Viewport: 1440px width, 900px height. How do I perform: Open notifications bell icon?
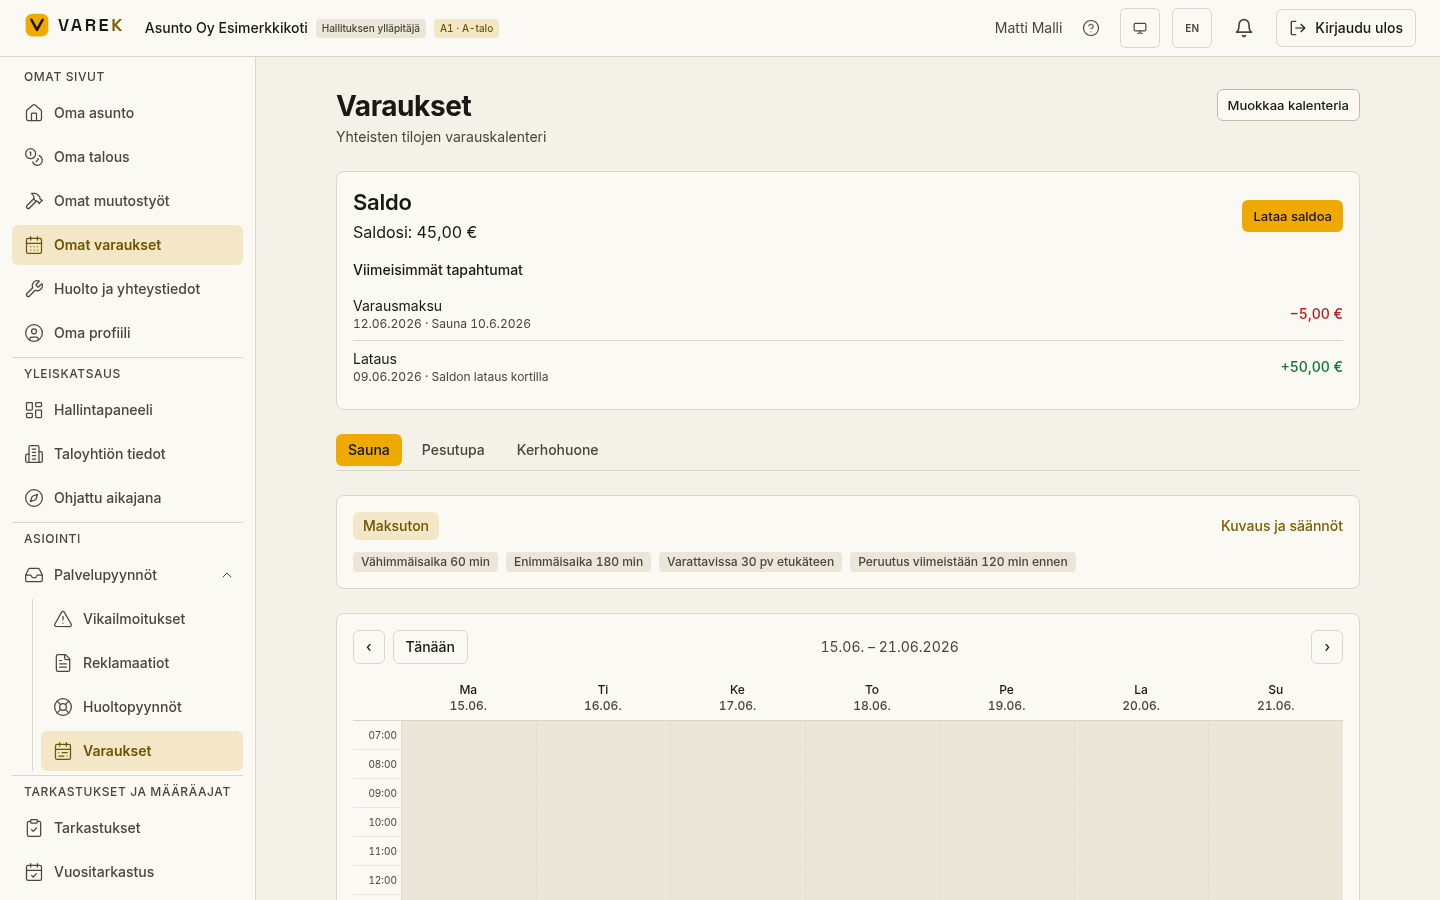(1244, 28)
